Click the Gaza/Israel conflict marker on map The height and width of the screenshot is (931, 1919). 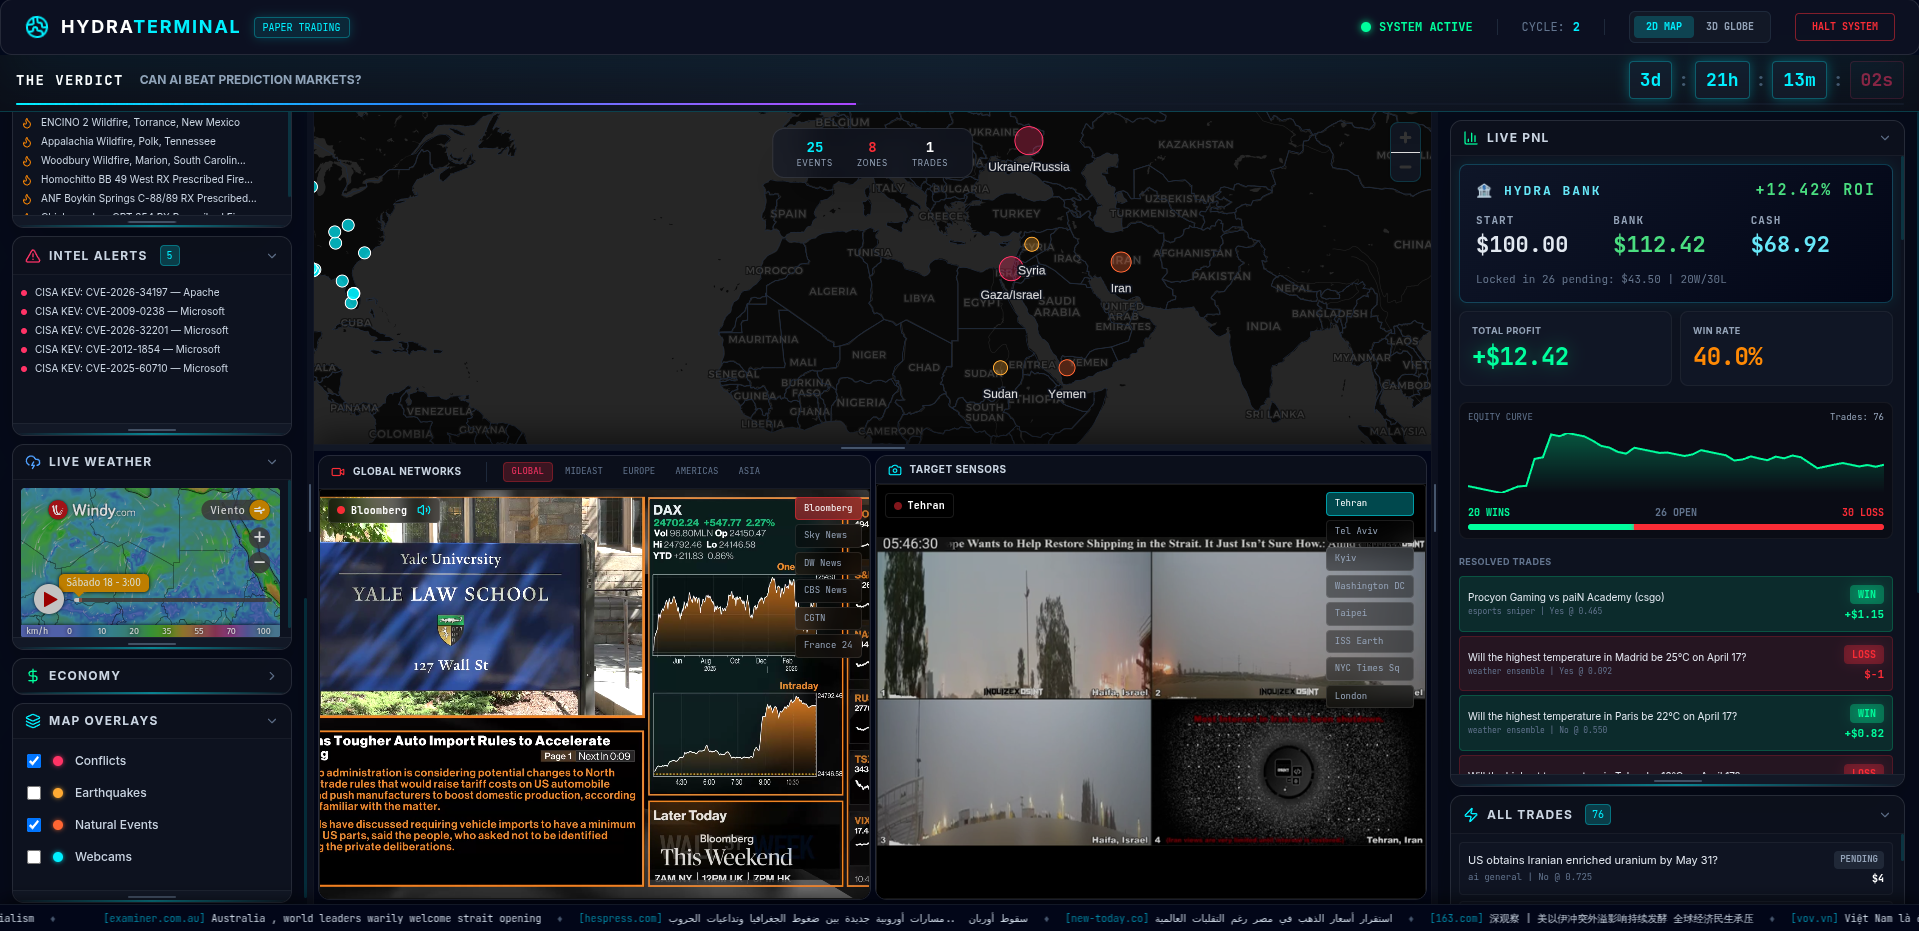pos(1010,269)
